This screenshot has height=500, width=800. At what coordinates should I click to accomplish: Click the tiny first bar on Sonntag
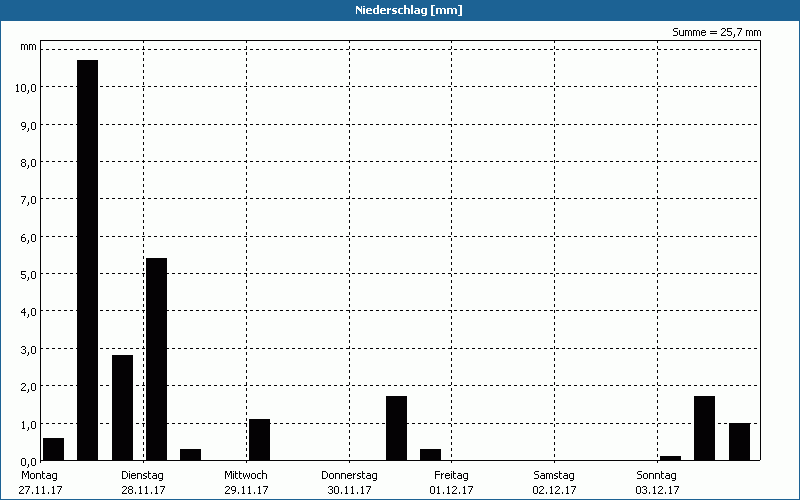[x=670, y=458]
